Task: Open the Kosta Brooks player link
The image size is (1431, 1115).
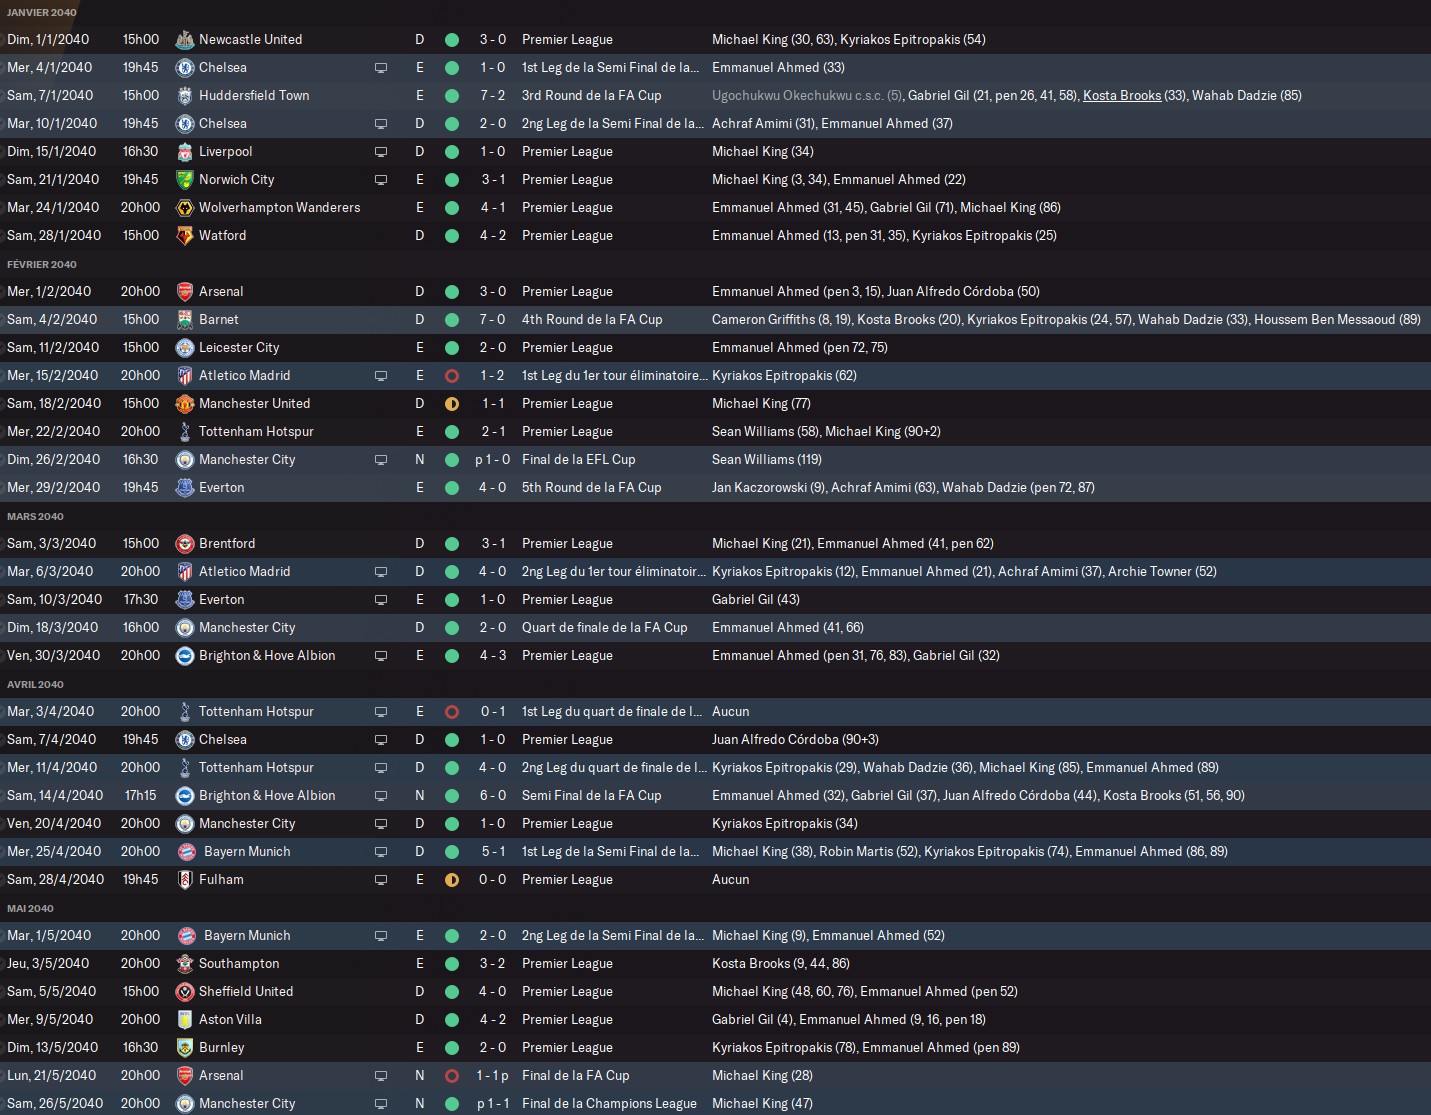Action: point(1122,96)
